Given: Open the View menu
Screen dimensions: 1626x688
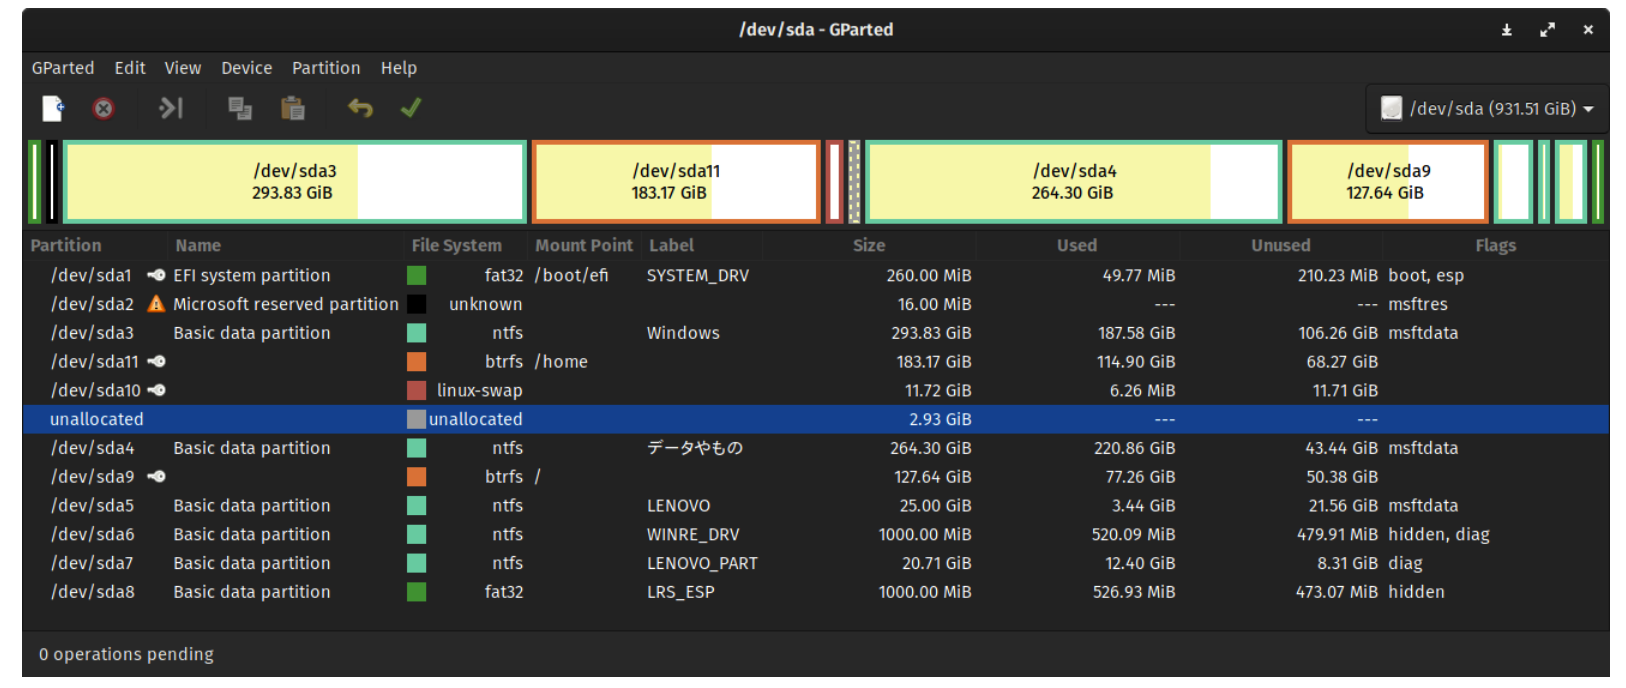Looking at the screenshot, I should (x=183, y=68).
